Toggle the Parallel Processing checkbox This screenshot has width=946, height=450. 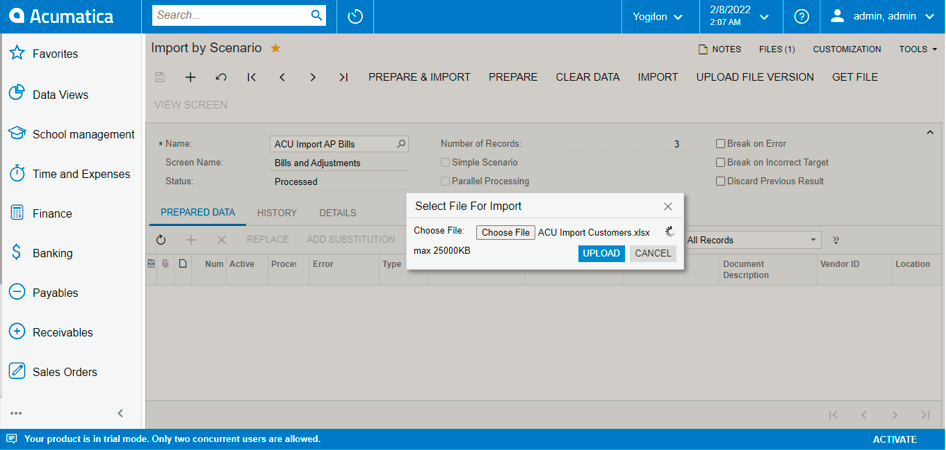(445, 181)
